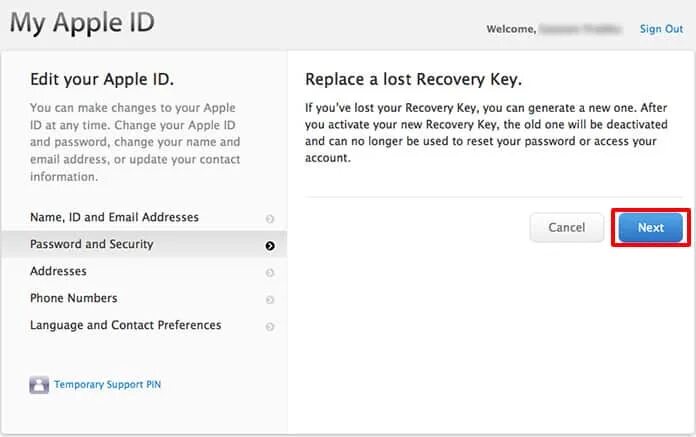Click arrow icon beside Language and Contact Preferences
696x437 pixels.
coord(270,326)
